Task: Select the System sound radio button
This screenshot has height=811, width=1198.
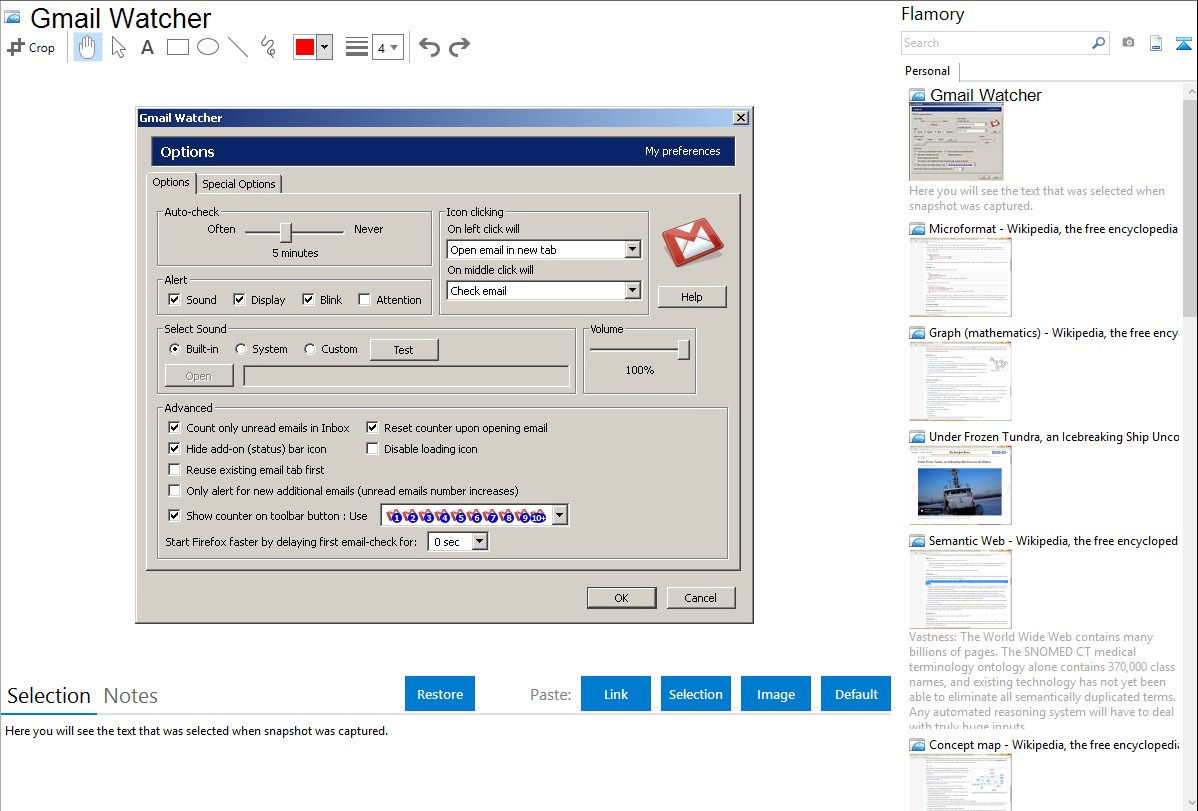Action: click(x=241, y=349)
